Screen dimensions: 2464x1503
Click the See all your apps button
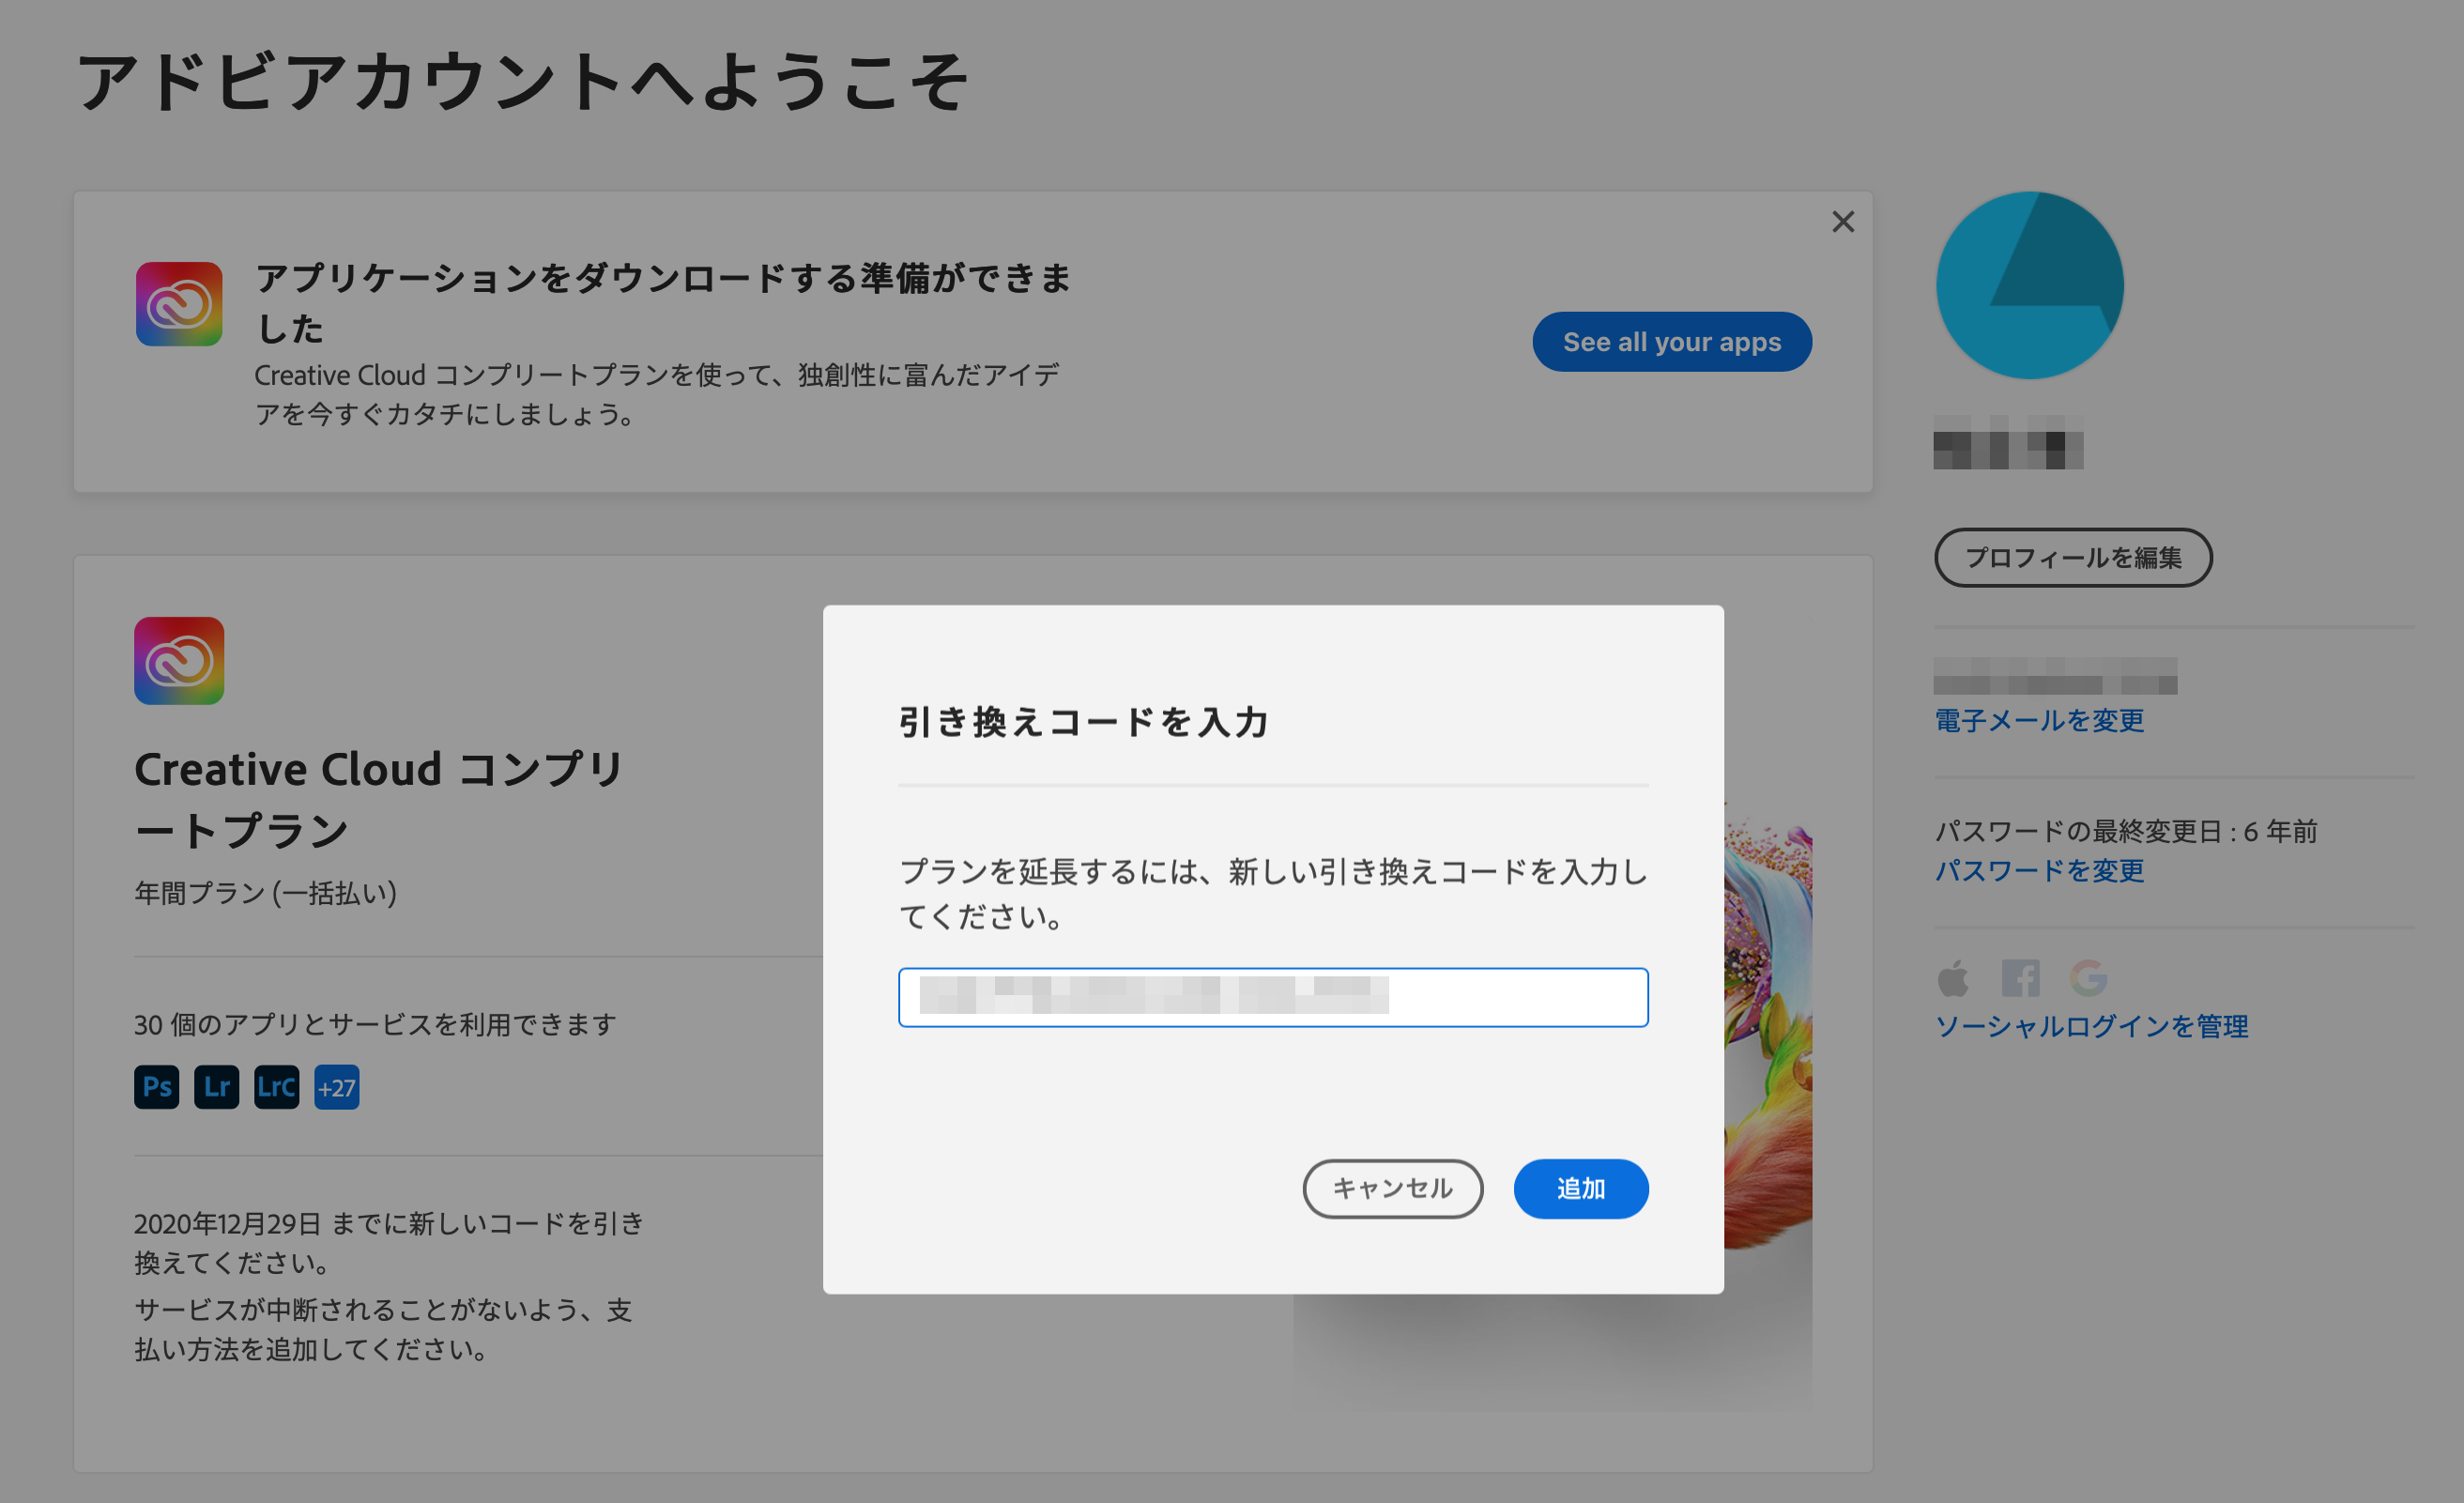click(x=1672, y=342)
